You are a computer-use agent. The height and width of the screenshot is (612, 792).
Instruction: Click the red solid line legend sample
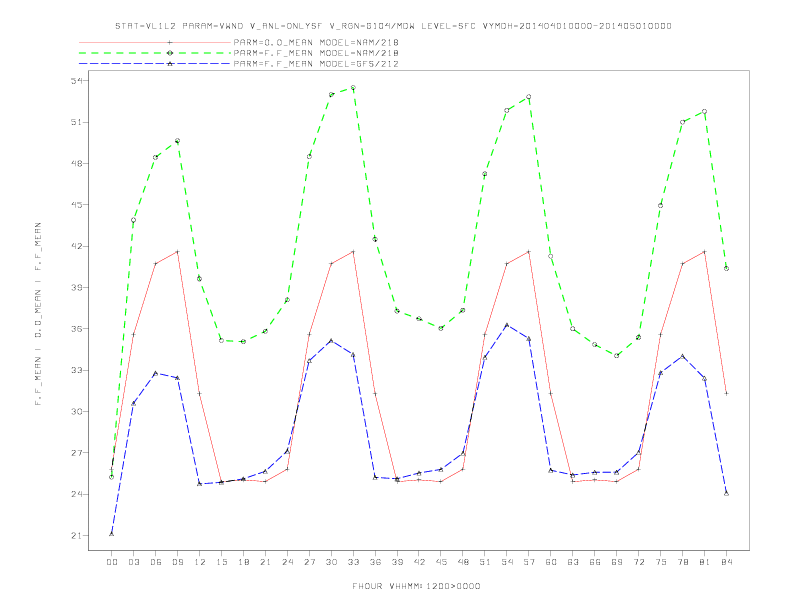pos(155,42)
